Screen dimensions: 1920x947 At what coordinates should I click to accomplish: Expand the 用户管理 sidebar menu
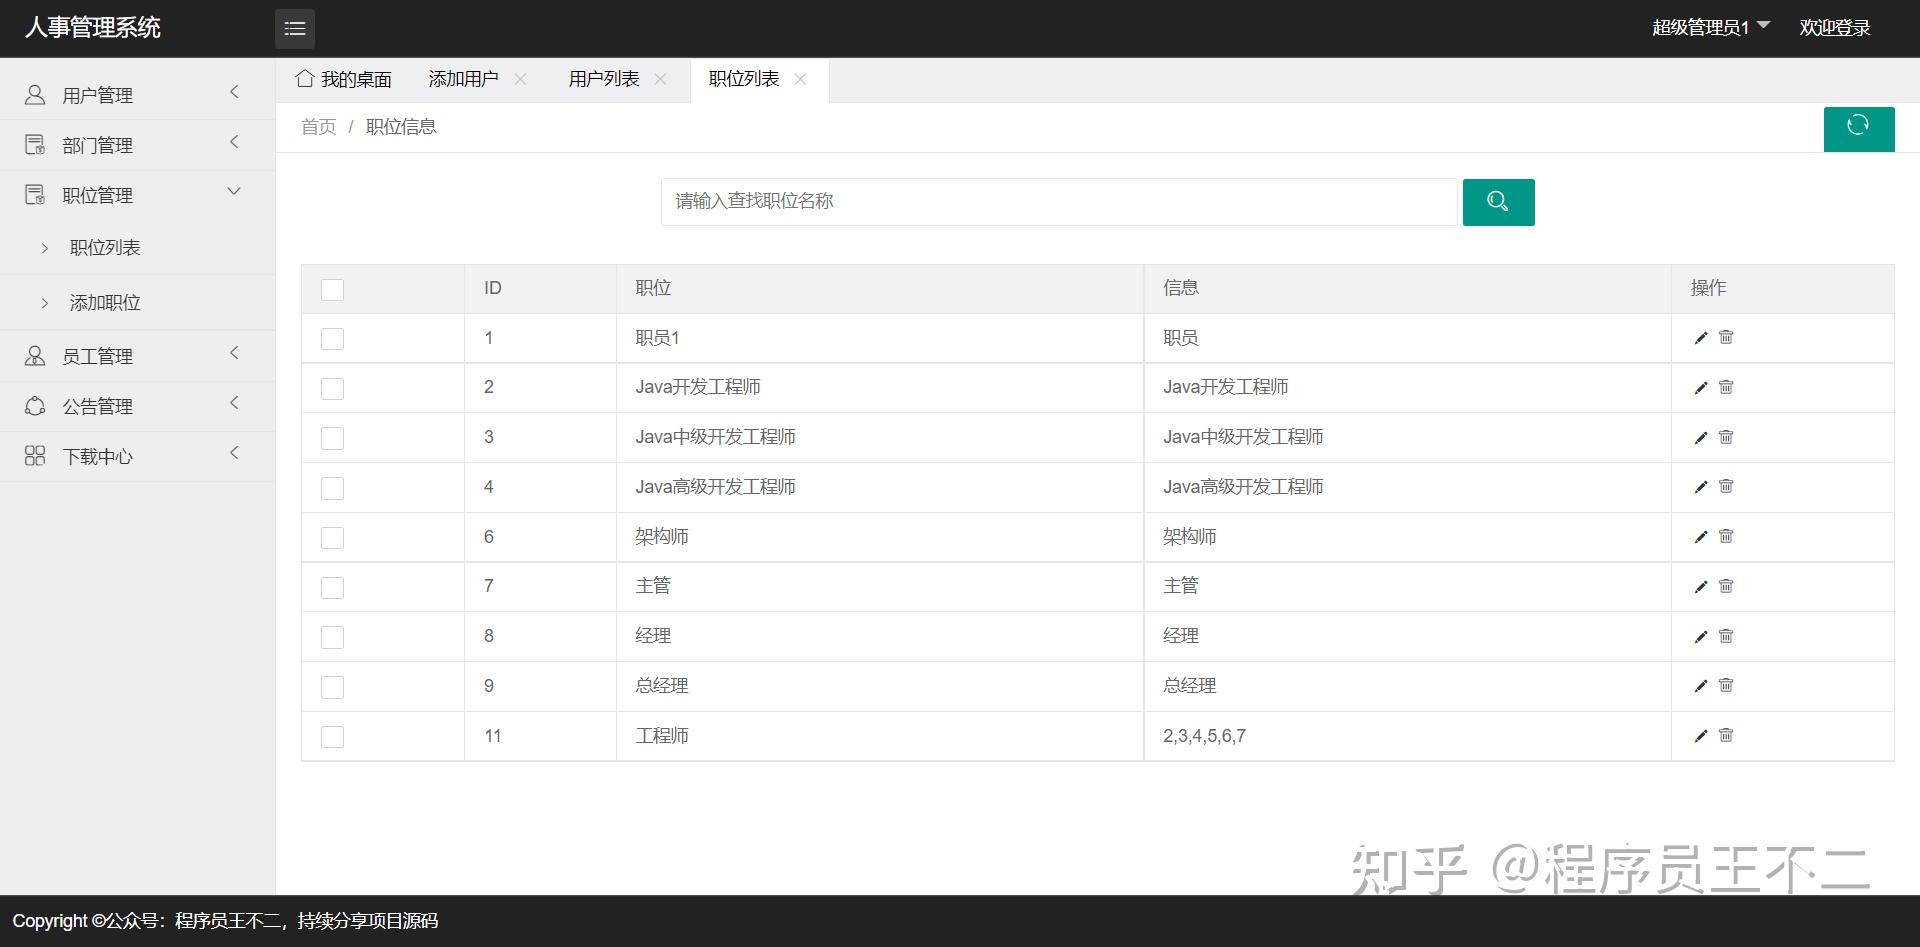137,95
